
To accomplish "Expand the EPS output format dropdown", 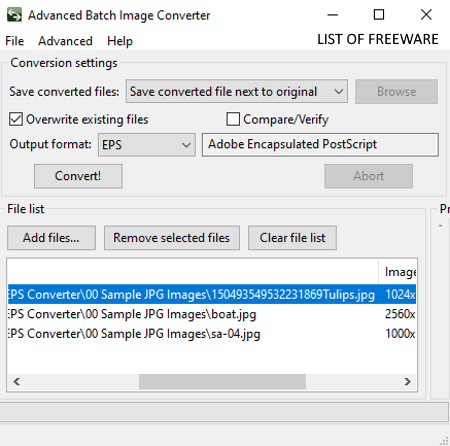I will coord(147,145).
